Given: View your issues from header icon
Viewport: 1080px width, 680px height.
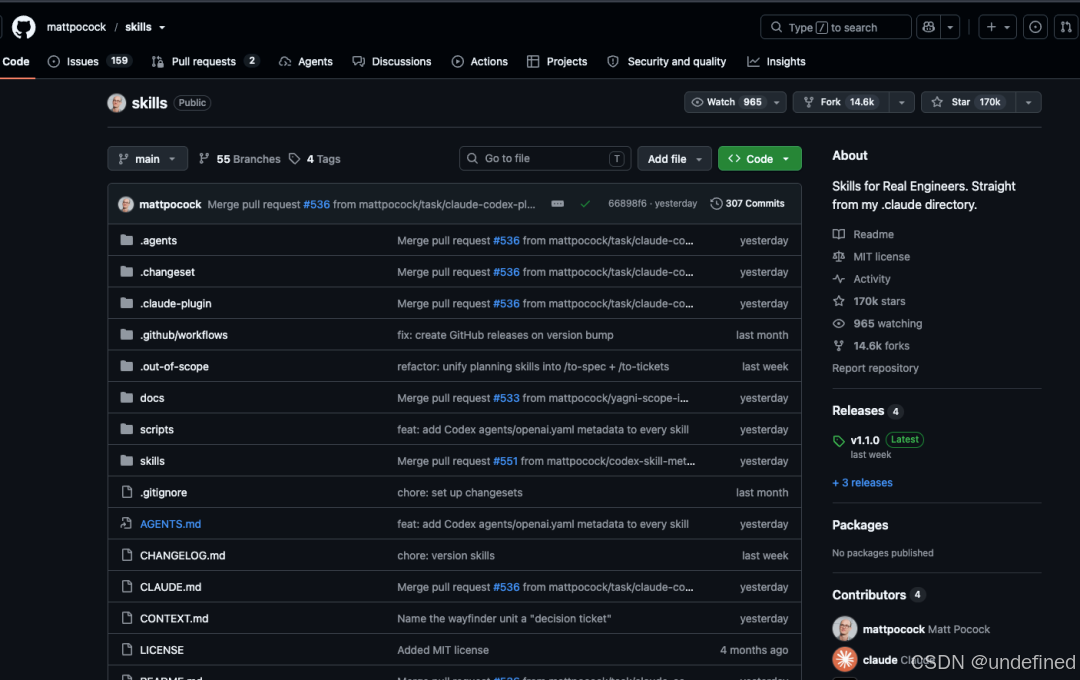Looking at the screenshot, I should tap(1035, 27).
